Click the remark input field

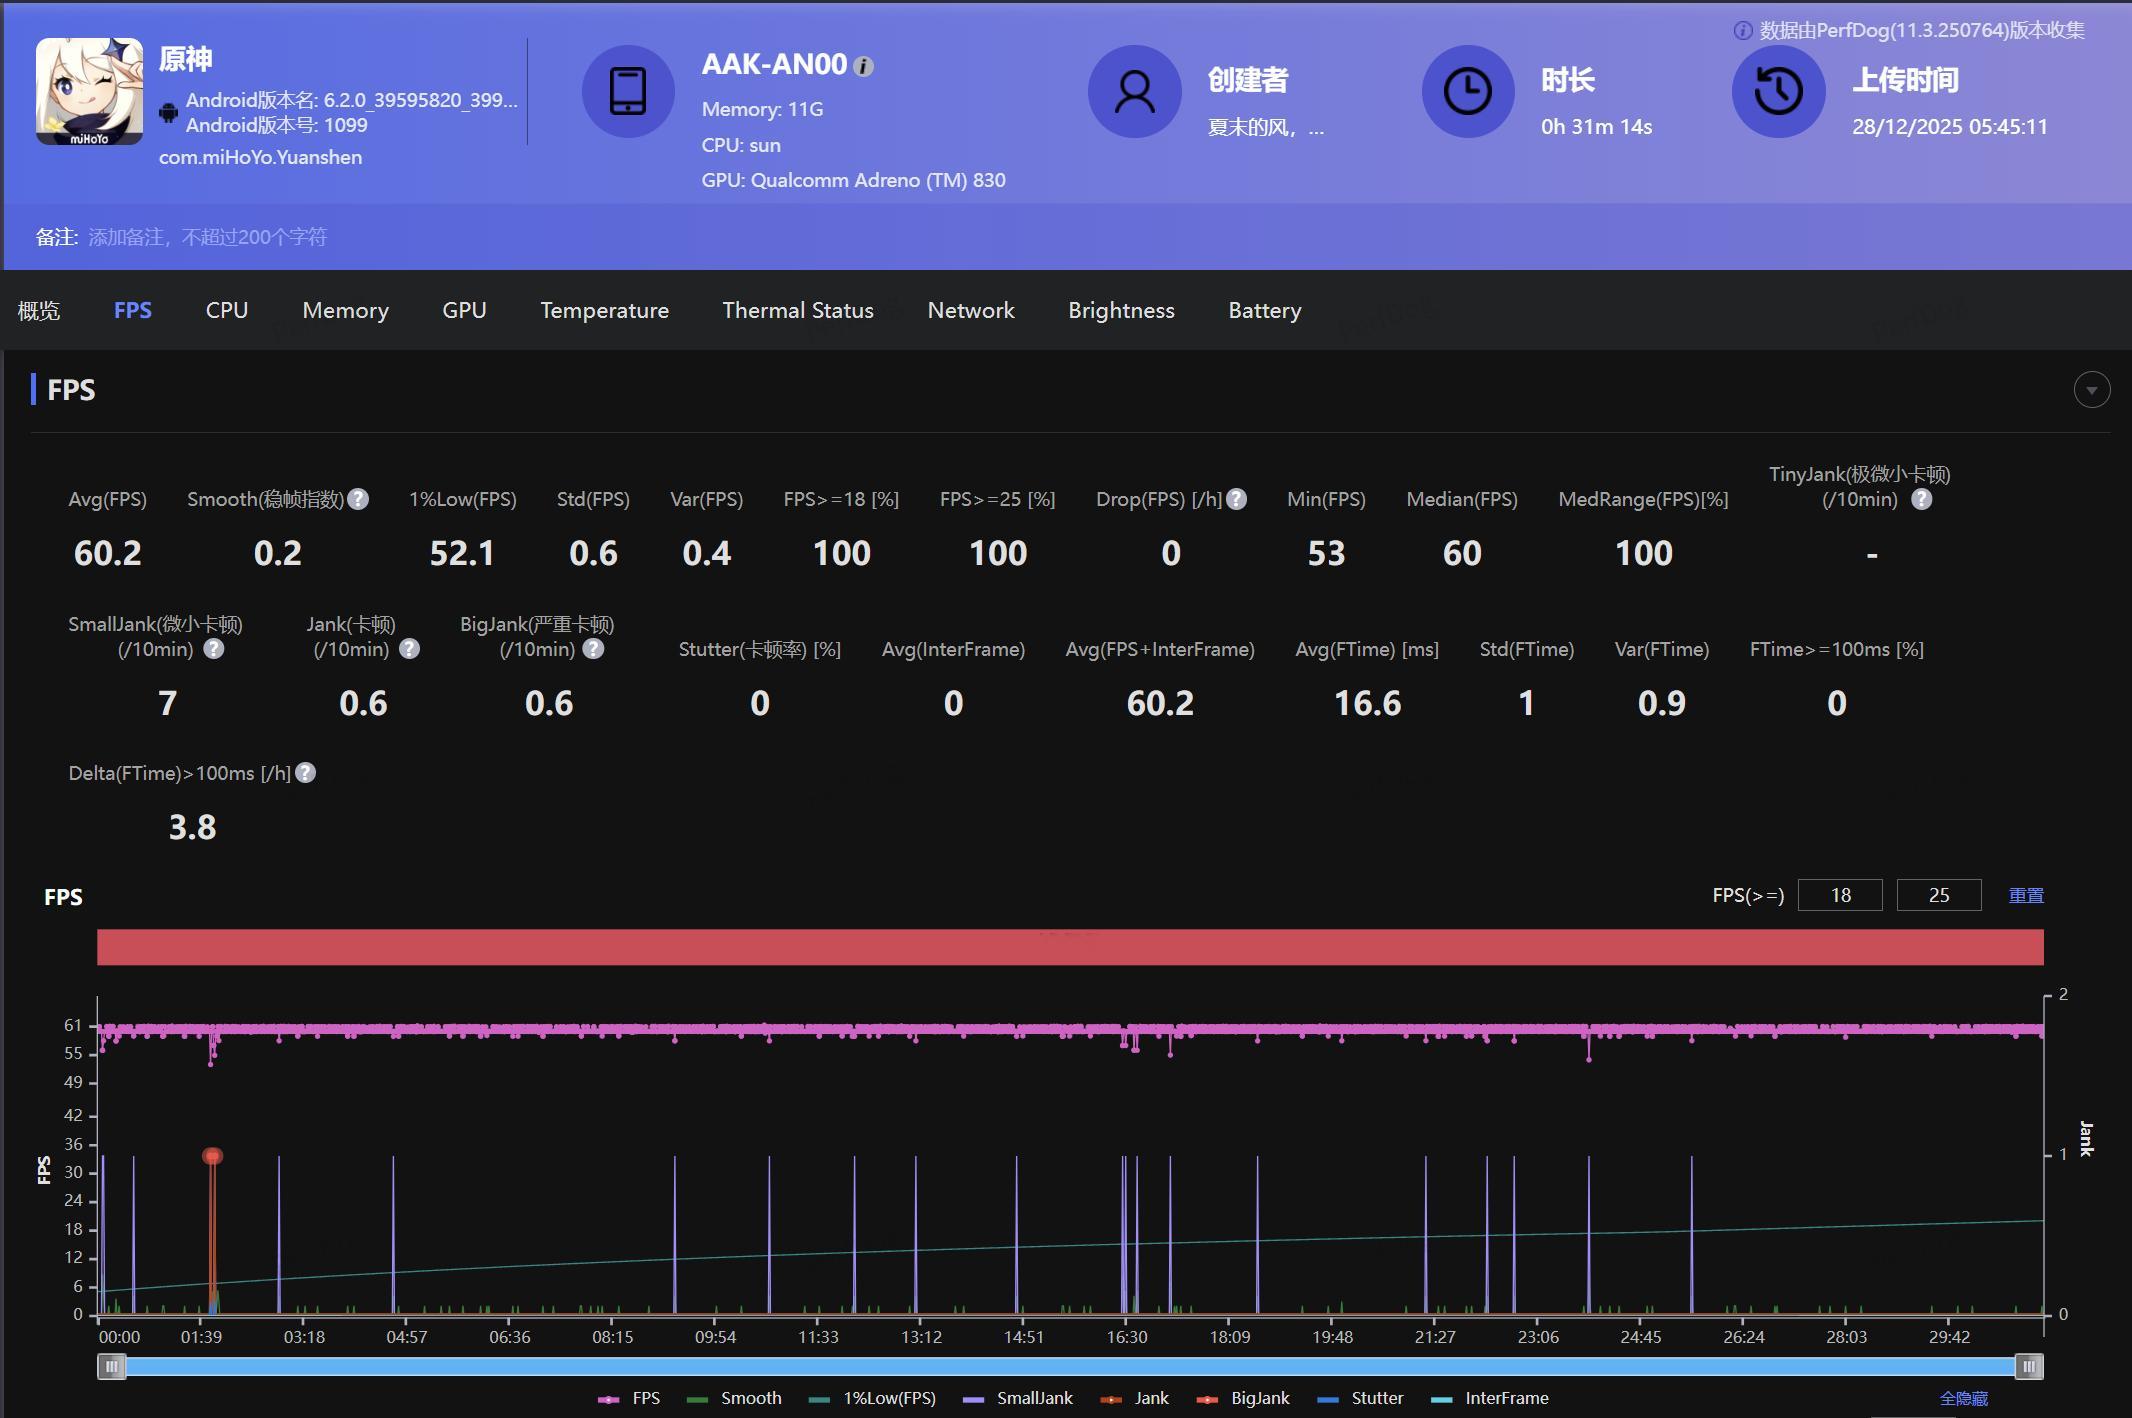(207, 237)
